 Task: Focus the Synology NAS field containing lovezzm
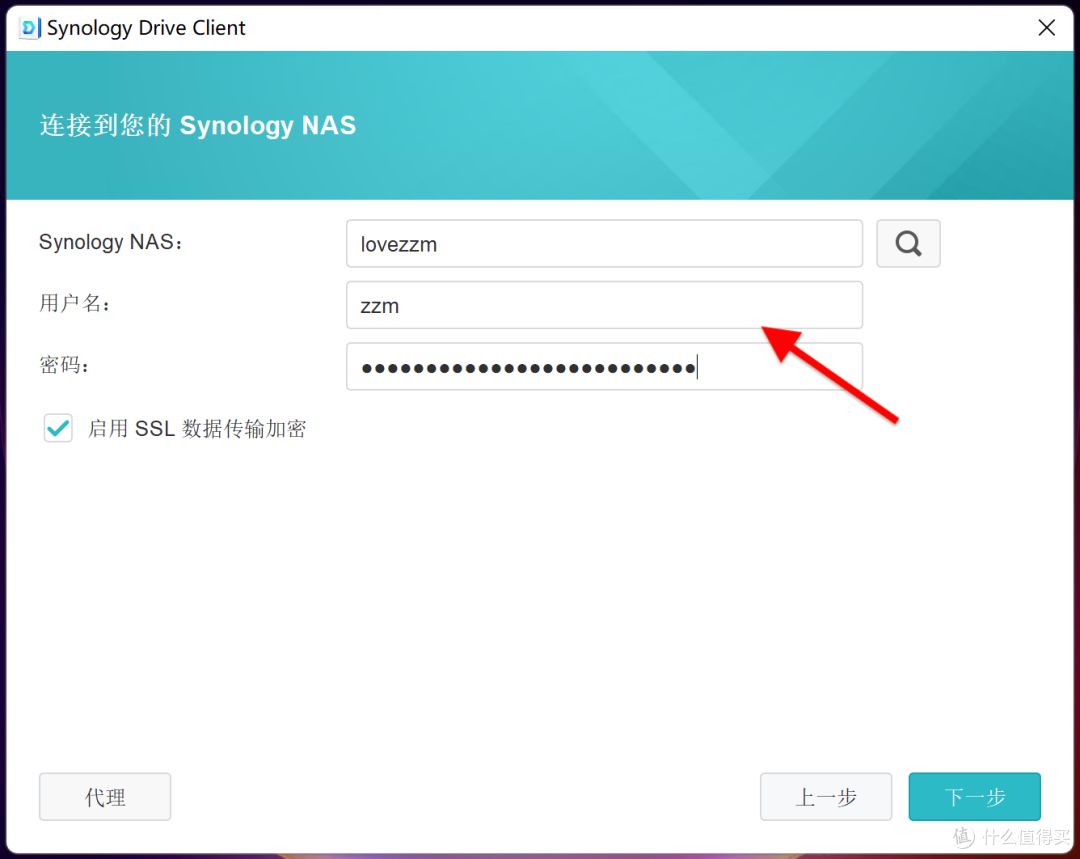point(603,244)
